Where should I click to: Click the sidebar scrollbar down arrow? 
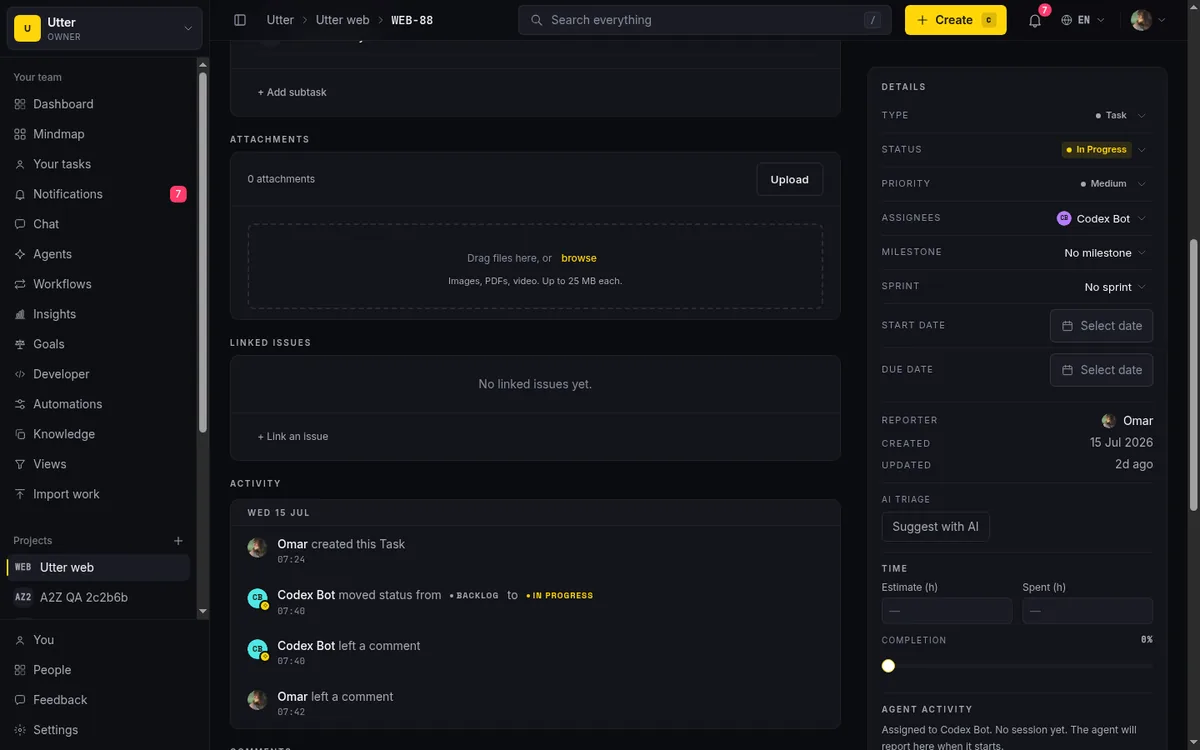click(203, 610)
